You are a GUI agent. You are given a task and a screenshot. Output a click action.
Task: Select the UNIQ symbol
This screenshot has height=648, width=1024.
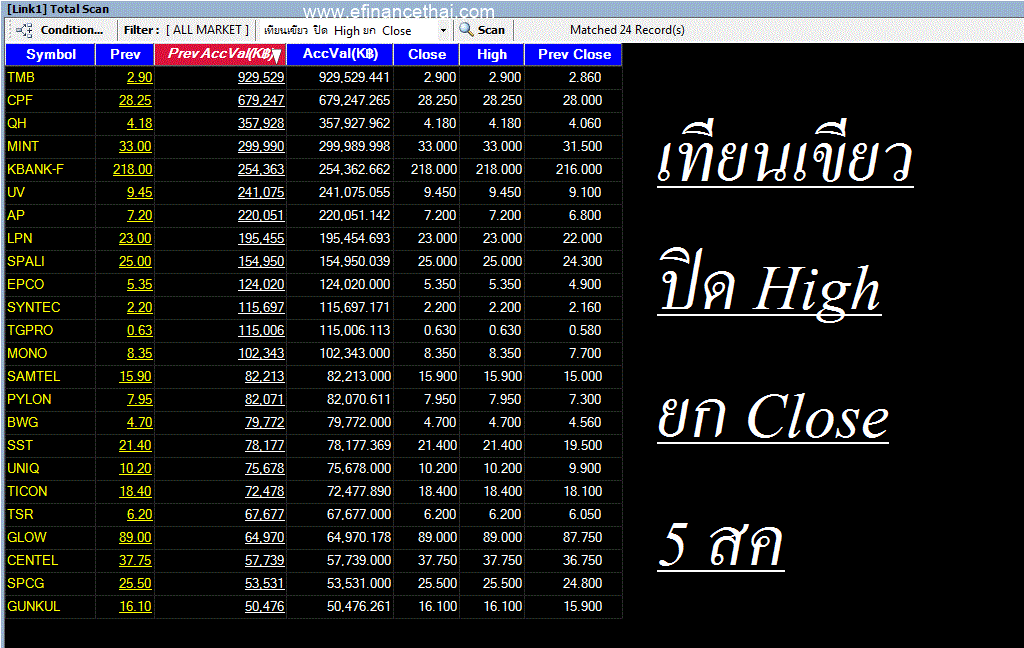pos(23,468)
